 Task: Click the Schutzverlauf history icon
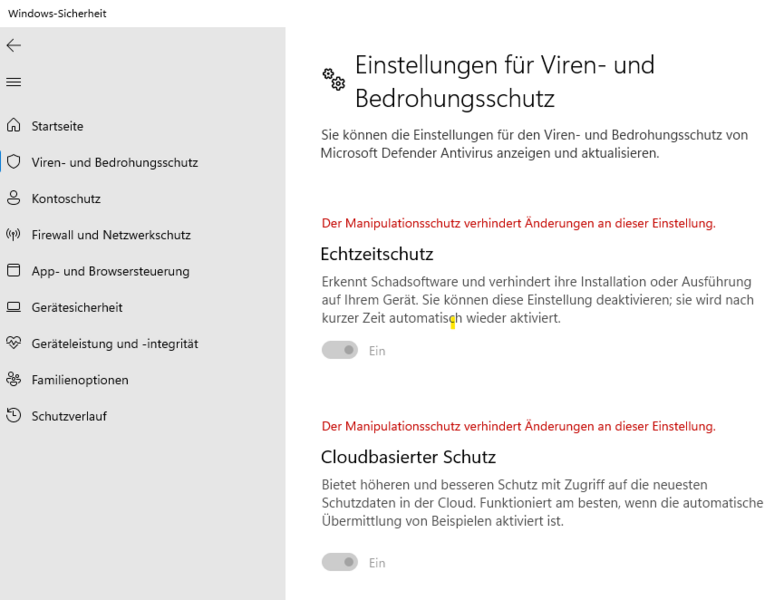[13, 415]
